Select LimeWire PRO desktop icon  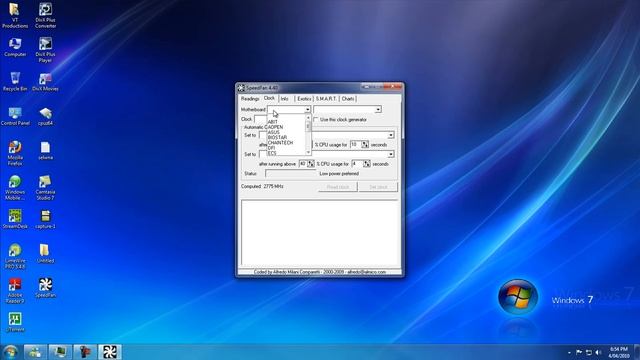click(x=15, y=256)
